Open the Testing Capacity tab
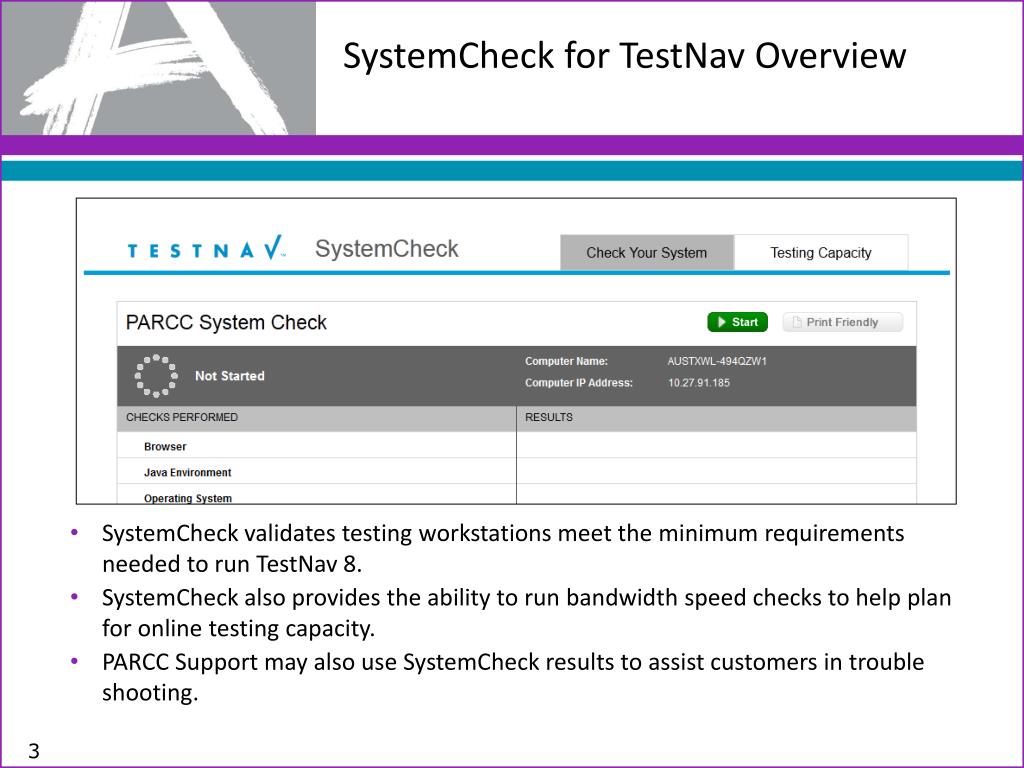Viewport: 1024px width, 768px height. (x=821, y=253)
